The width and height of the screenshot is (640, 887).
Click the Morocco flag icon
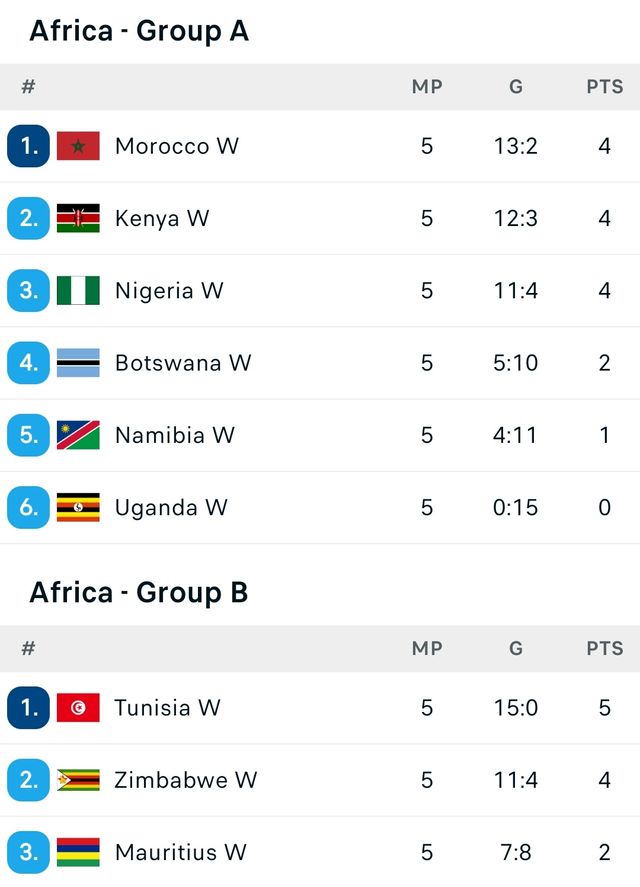tap(78, 146)
